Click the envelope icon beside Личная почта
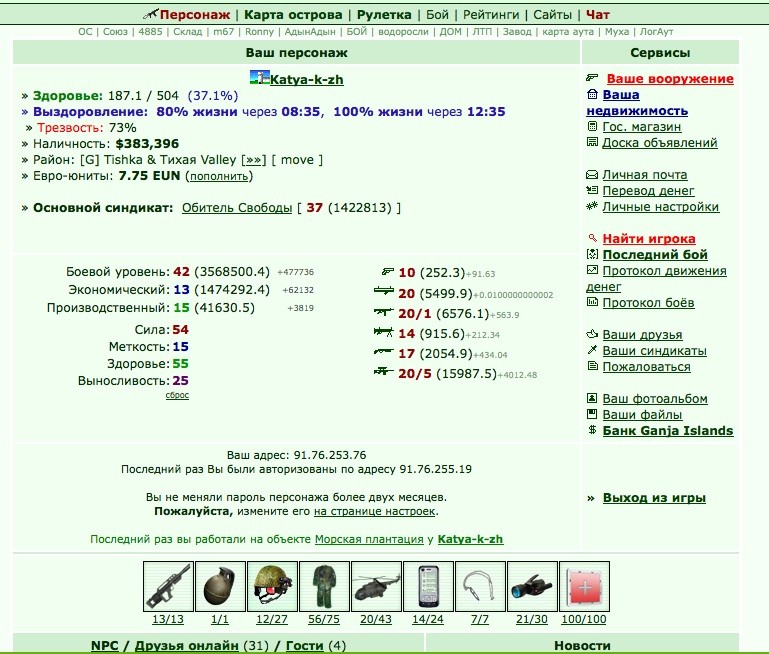The height and width of the screenshot is (654, 769). [x=592, y=175]
